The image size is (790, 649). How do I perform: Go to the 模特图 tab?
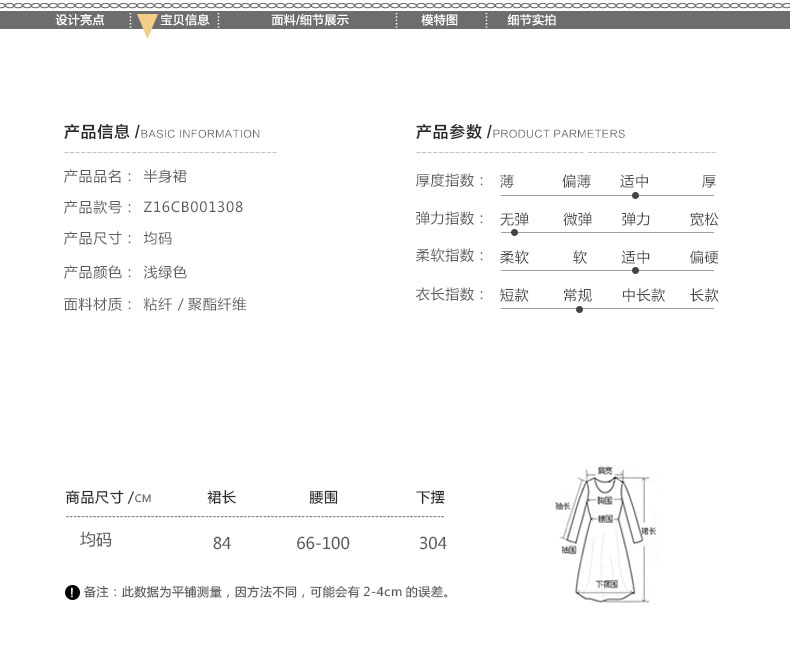tap(439, 20)
